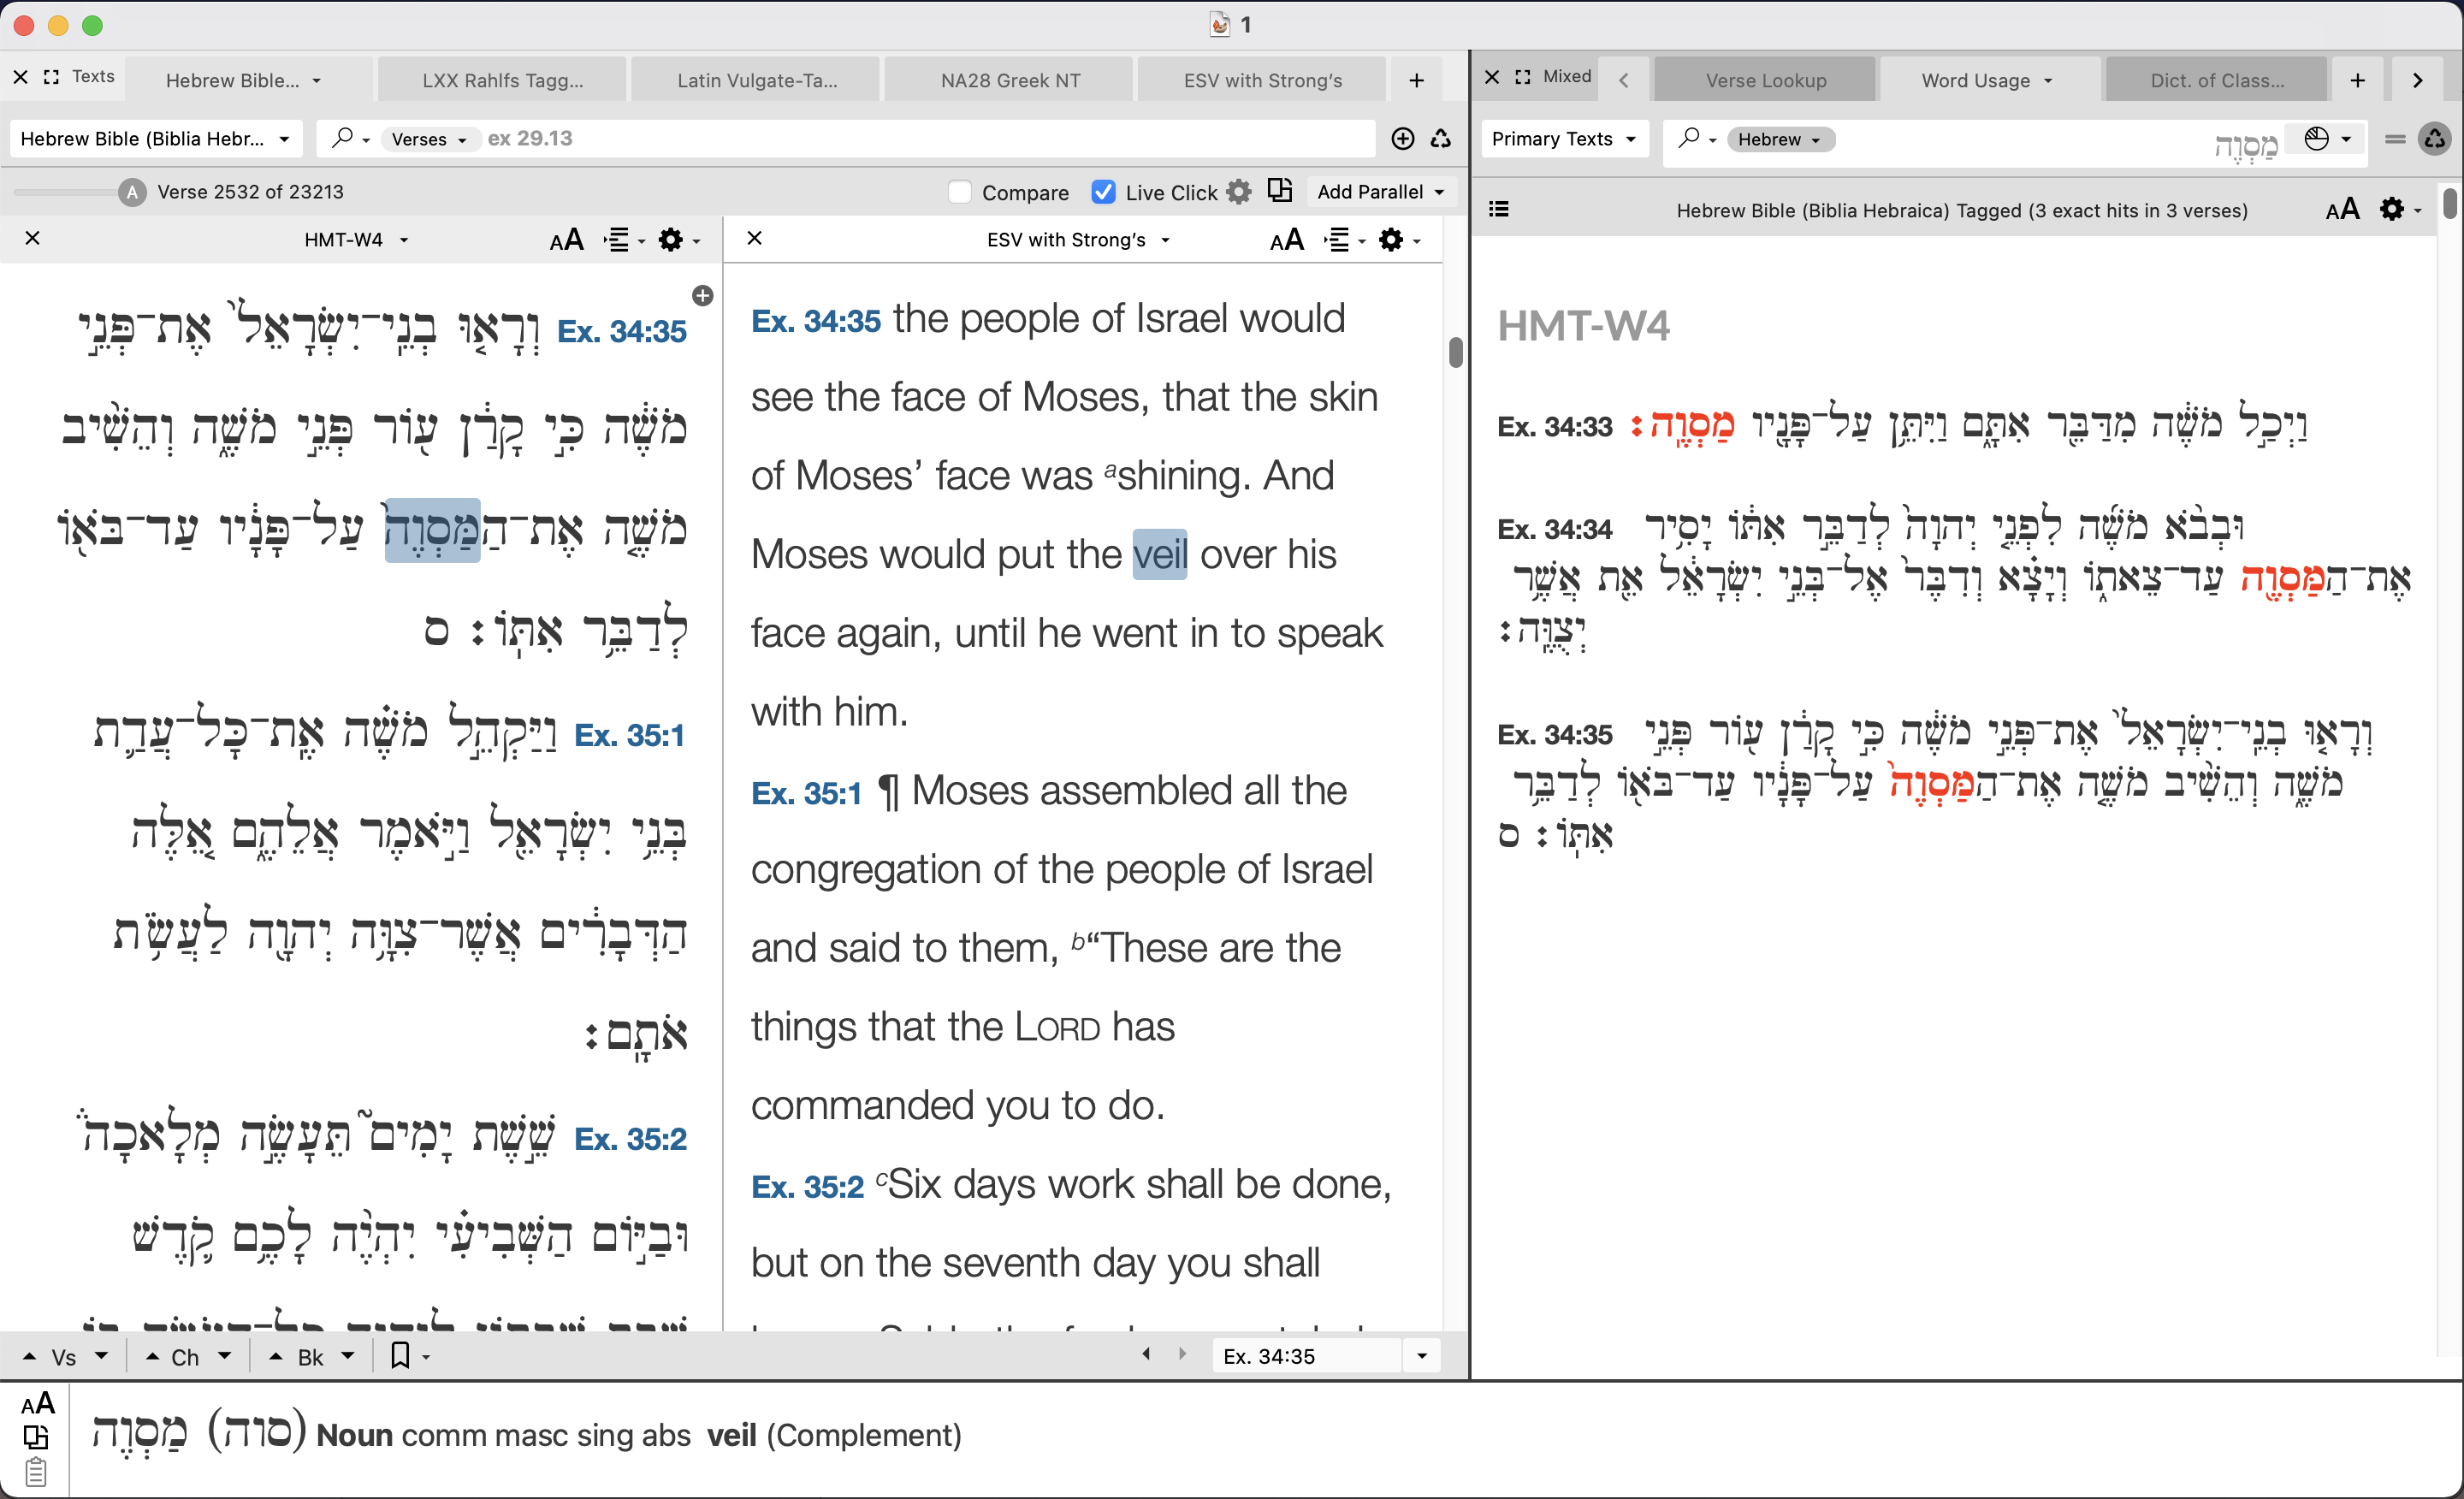
Task: Expand the Verses search mode dropdown
Action: click(429, 139)
